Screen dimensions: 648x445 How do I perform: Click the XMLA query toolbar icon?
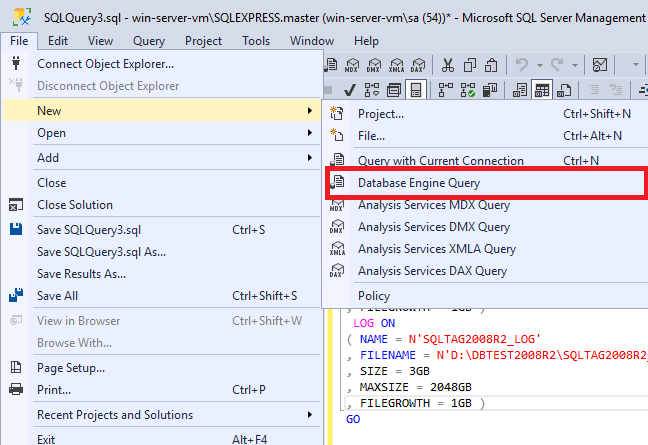tap(397, 65)
